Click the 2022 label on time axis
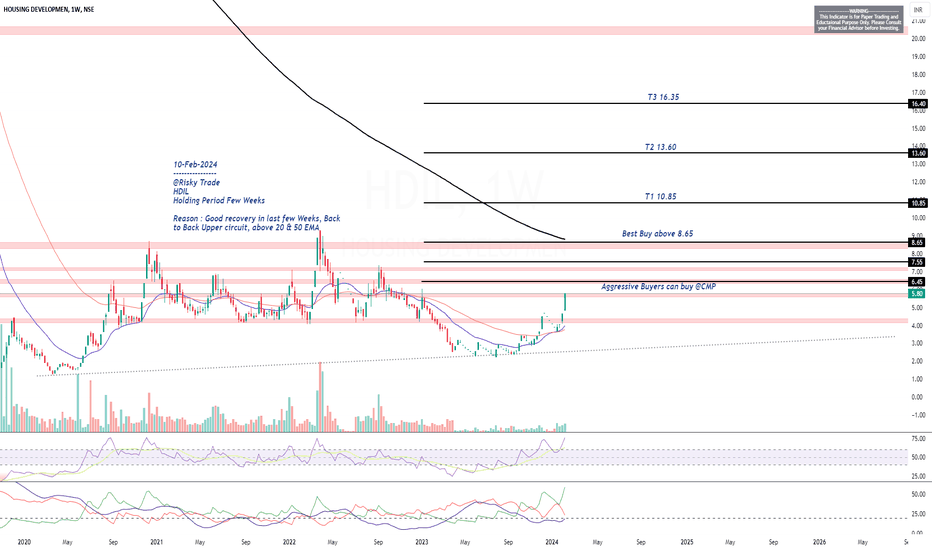This screenshot has width=932, height=550. pos(289,542)
